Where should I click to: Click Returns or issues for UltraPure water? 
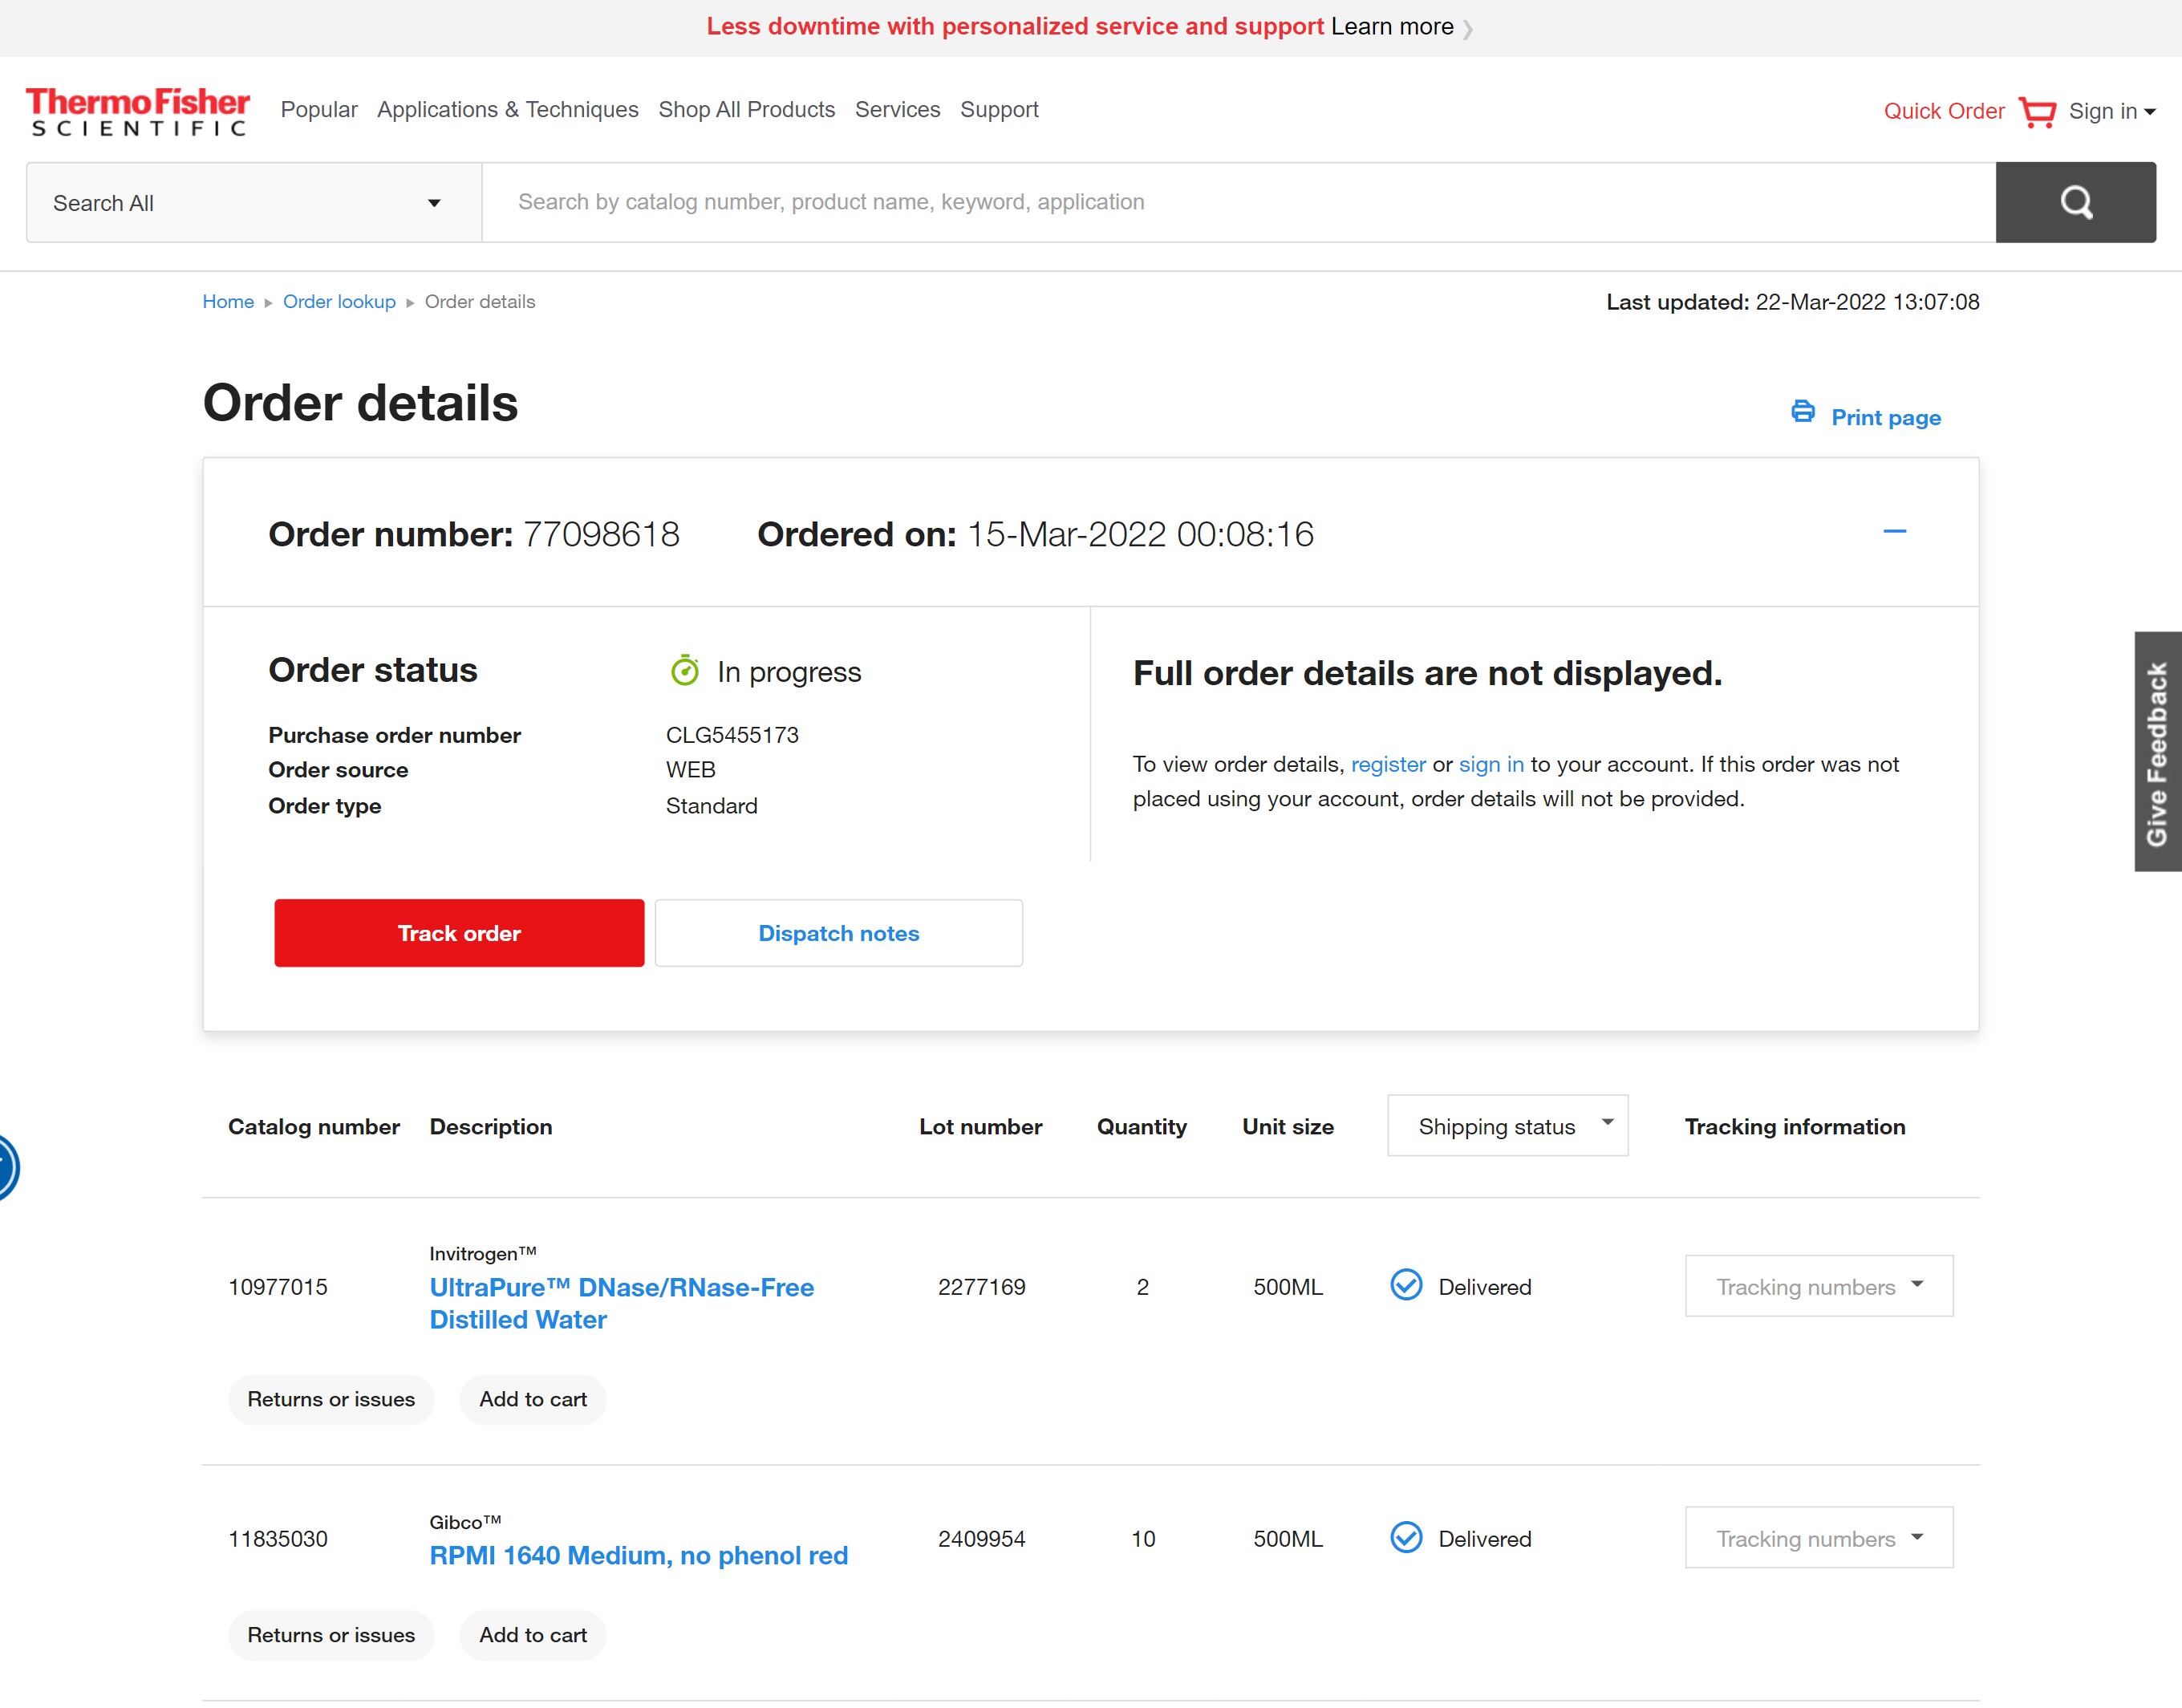[331, 1399]
